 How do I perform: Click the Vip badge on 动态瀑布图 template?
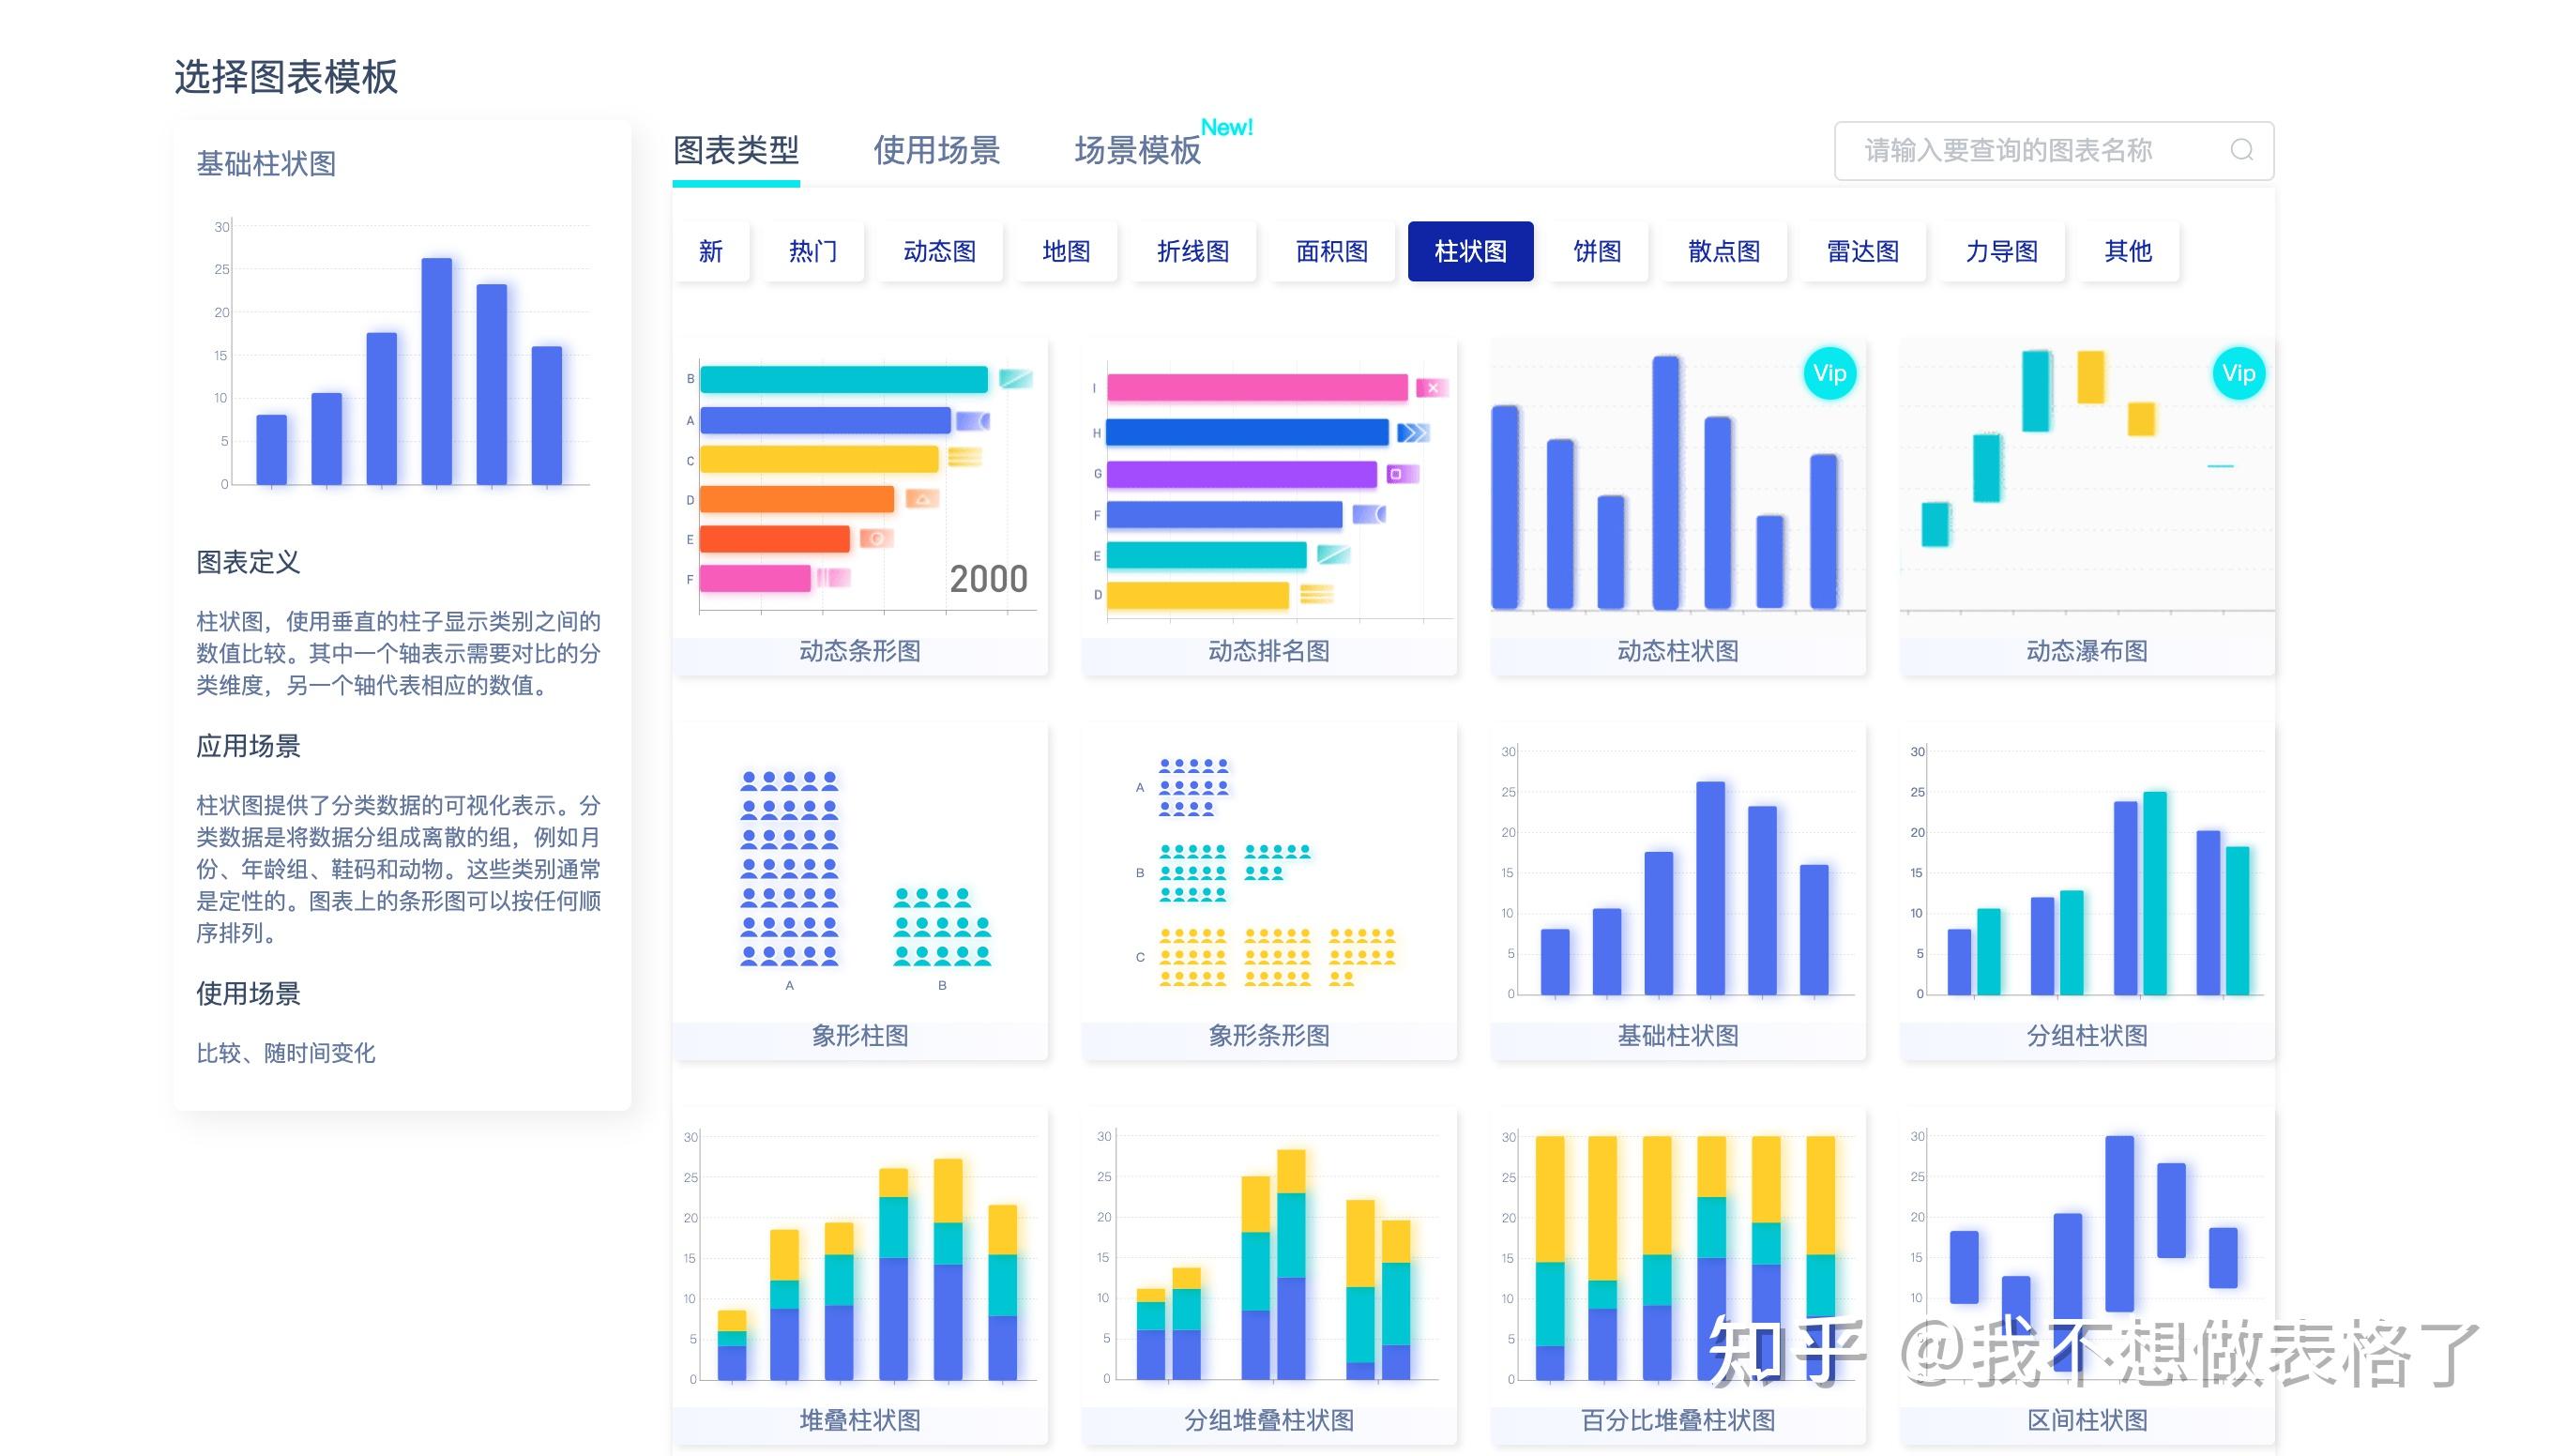click(2239, 373)
